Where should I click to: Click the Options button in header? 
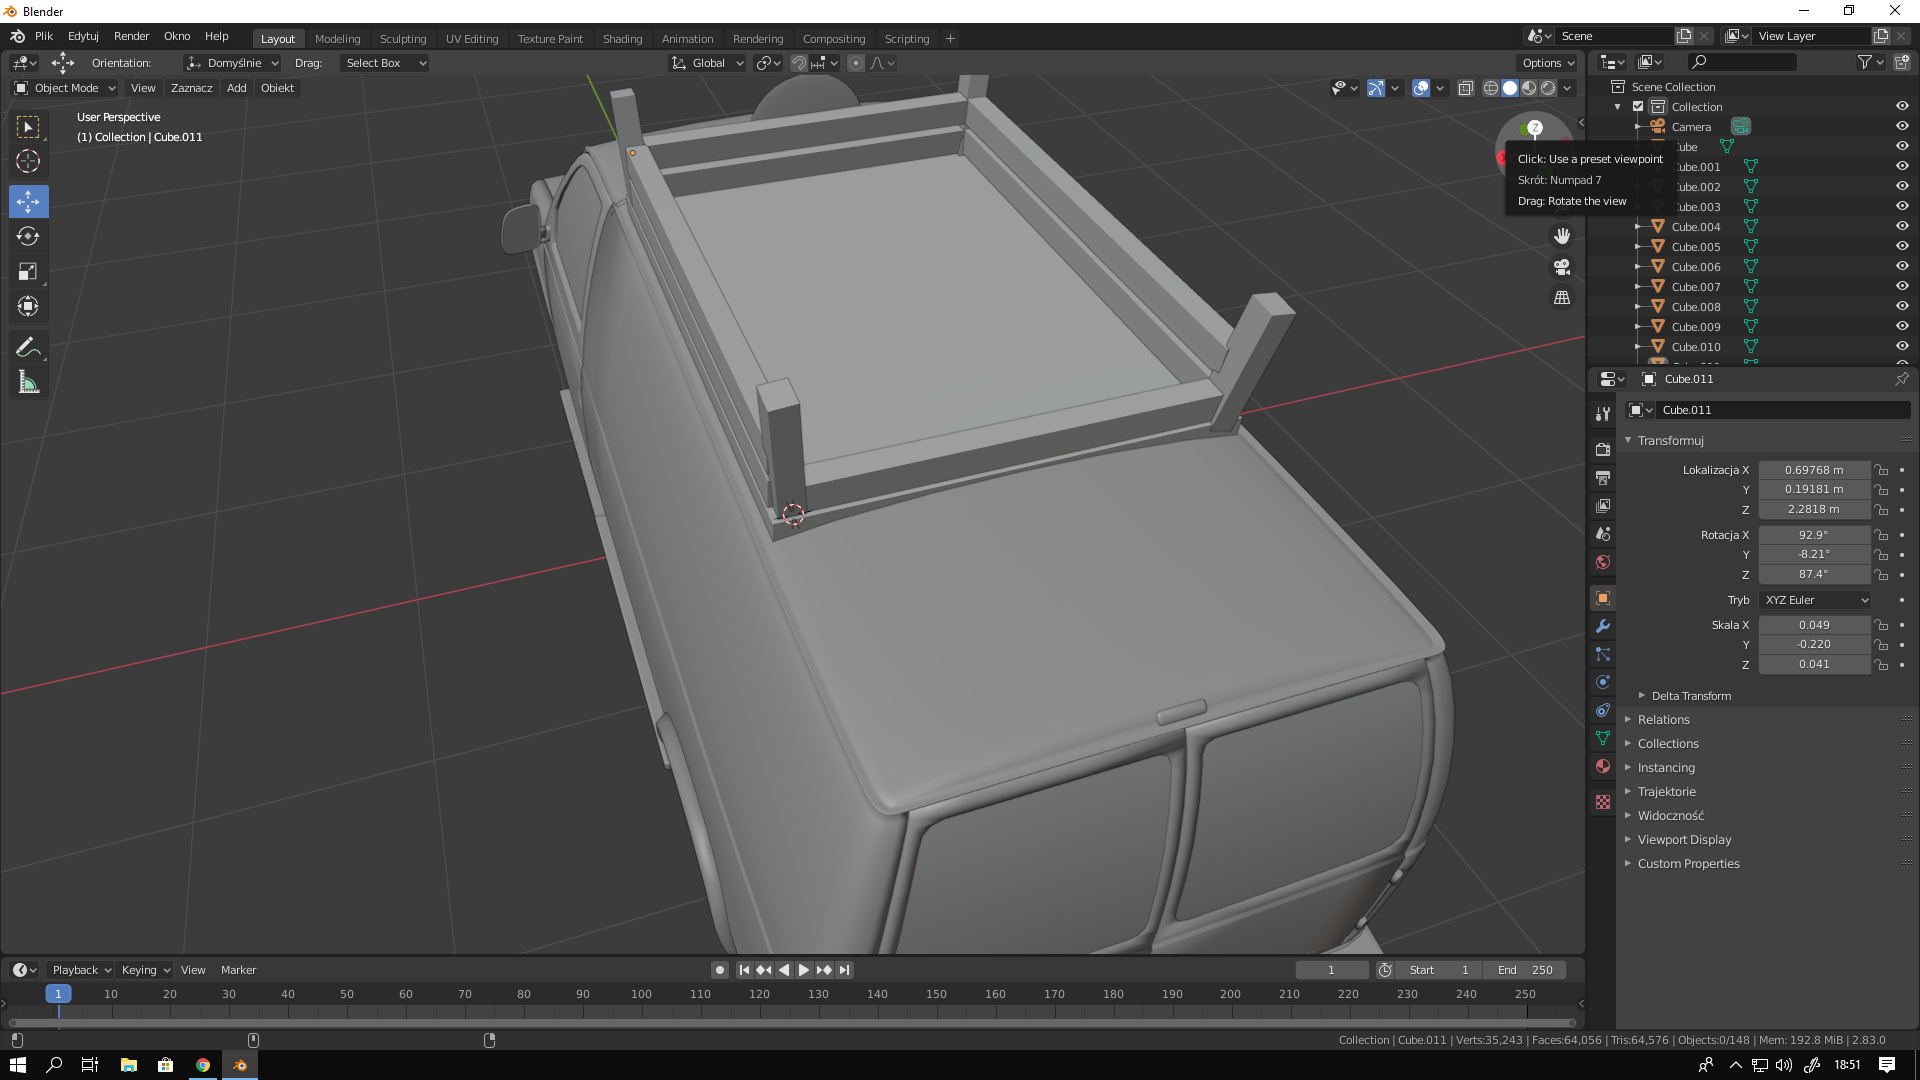pos(1547,63)
